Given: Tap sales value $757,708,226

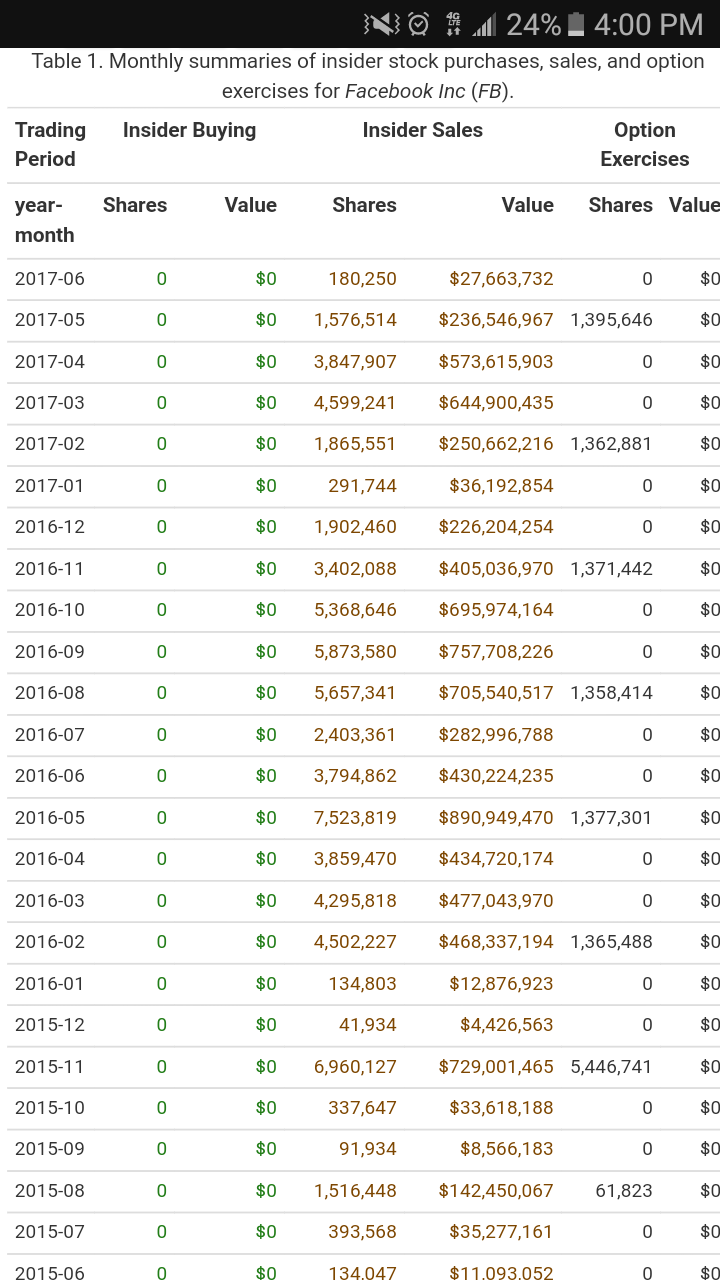Looking at the screenshot, I should click(x=496, y=652).
